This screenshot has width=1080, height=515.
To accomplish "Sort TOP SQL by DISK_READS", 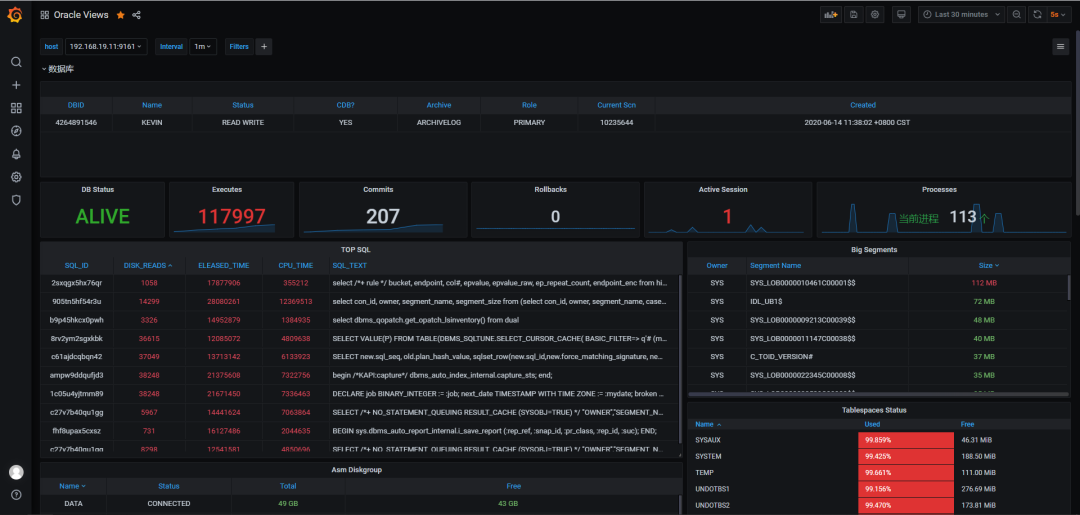I will pyautogui.click(x=148, y=265).
